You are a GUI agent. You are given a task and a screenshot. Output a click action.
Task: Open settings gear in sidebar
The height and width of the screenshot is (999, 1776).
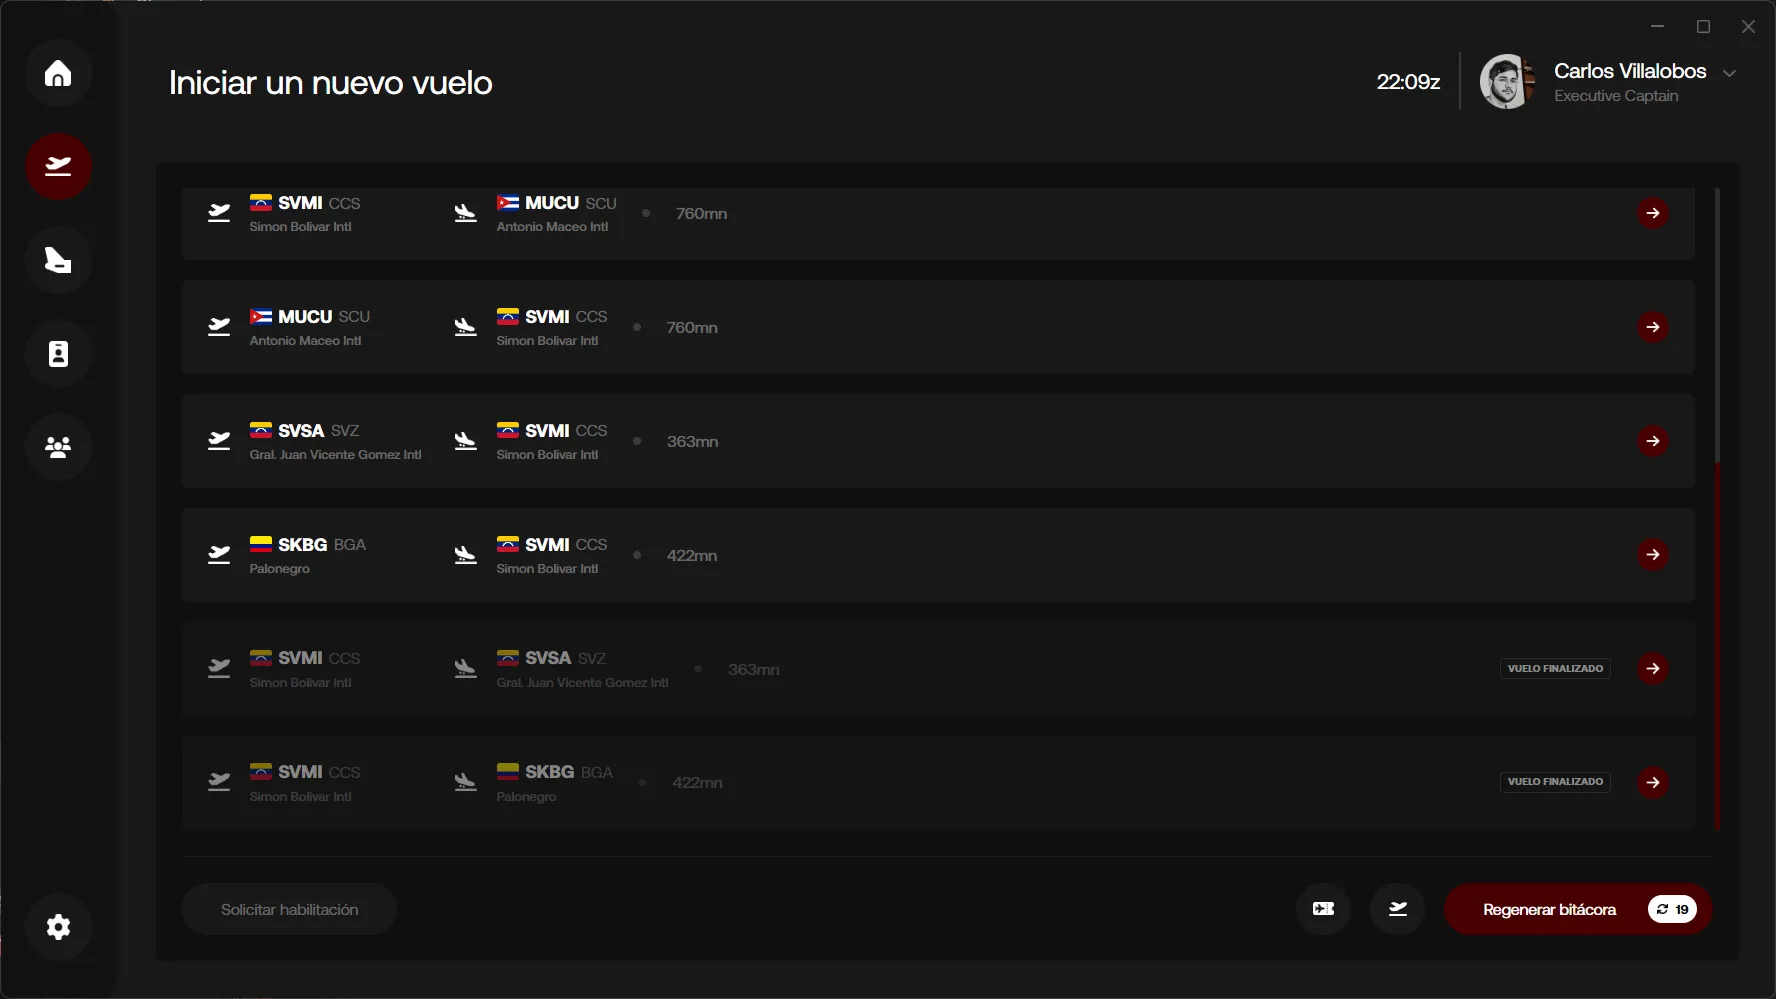coord(58,927)
